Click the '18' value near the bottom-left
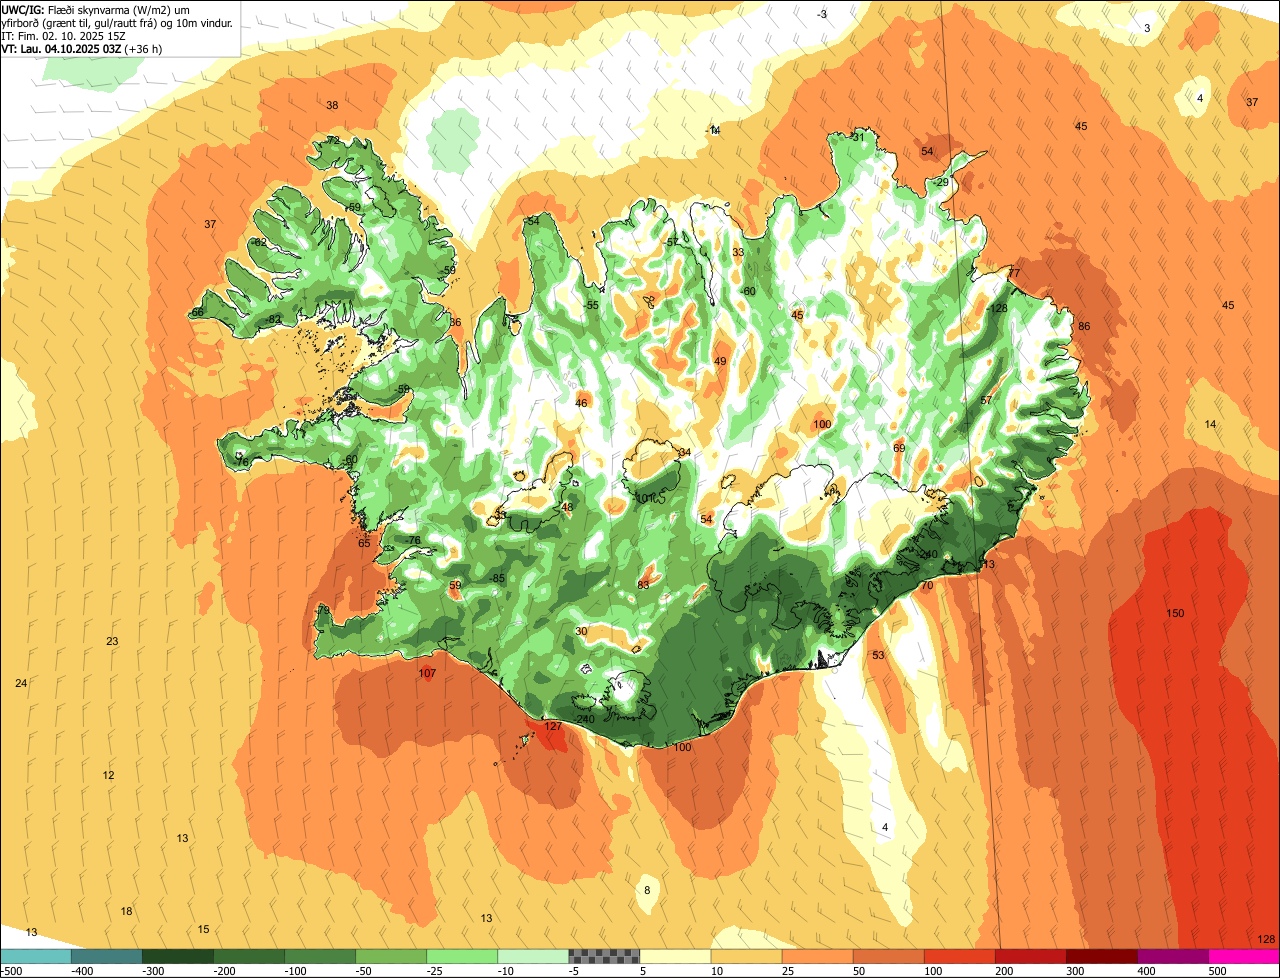Screen dimensions: 1280x978 tap(126, 911)
